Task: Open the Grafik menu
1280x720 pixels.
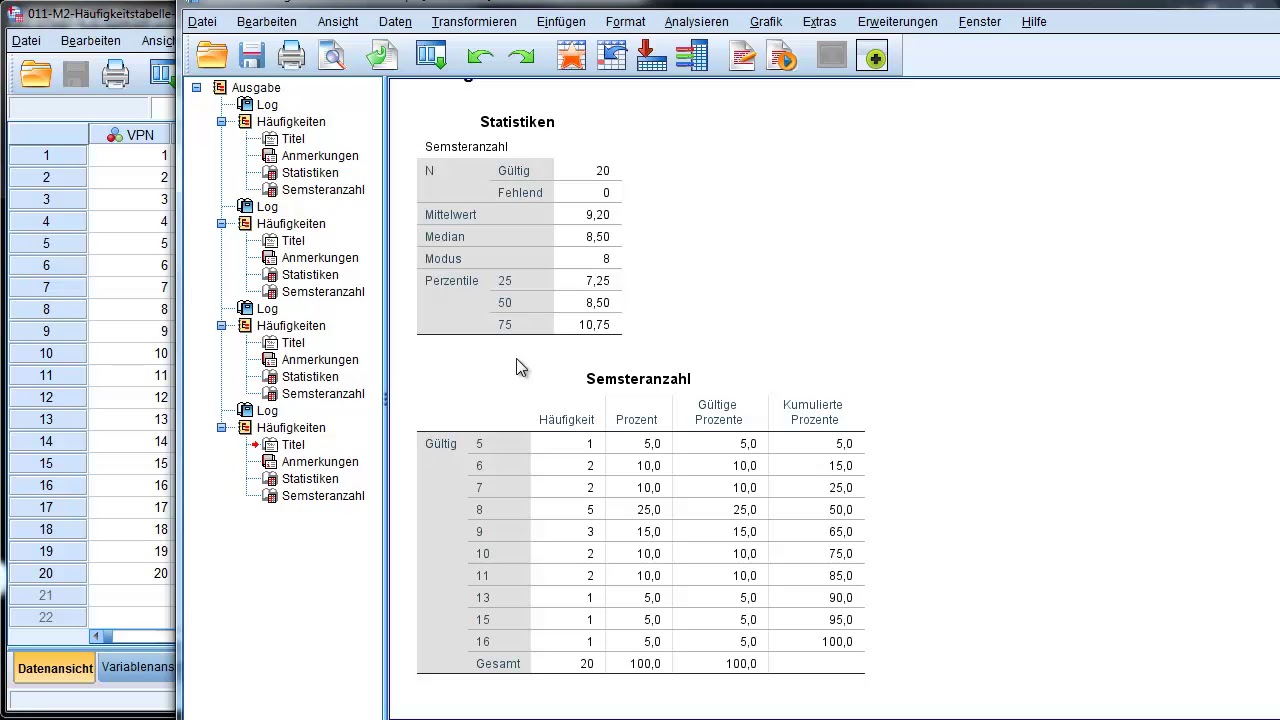Action: coord(766,21)
